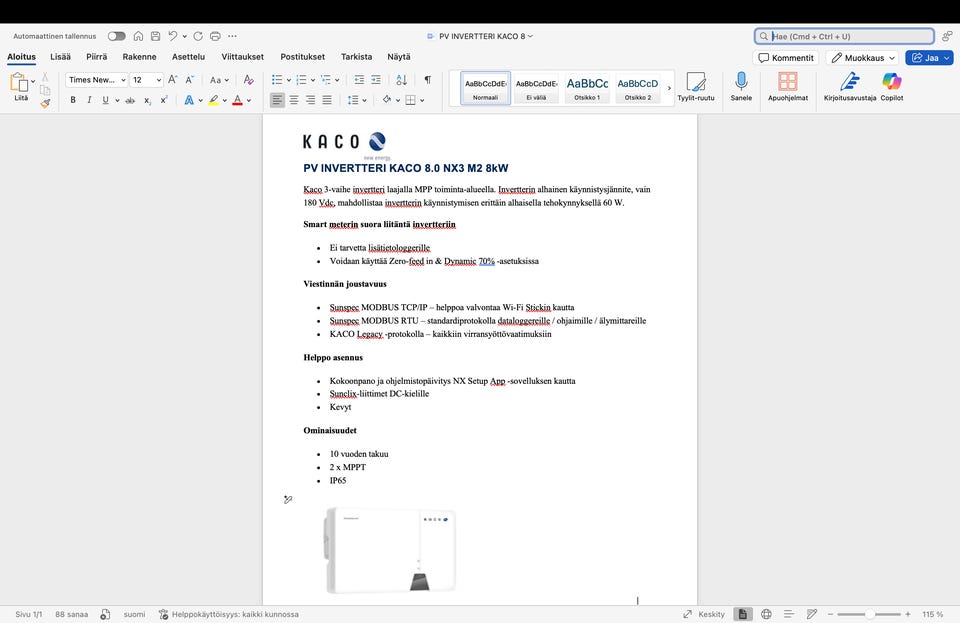Open the undo history dropdown arrow

[184, 36]
